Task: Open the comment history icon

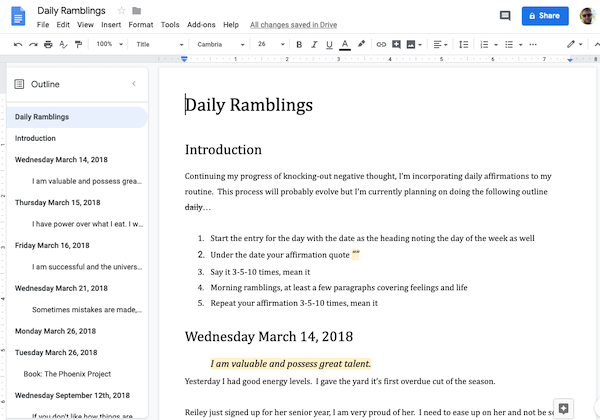Action: (505, 16)
